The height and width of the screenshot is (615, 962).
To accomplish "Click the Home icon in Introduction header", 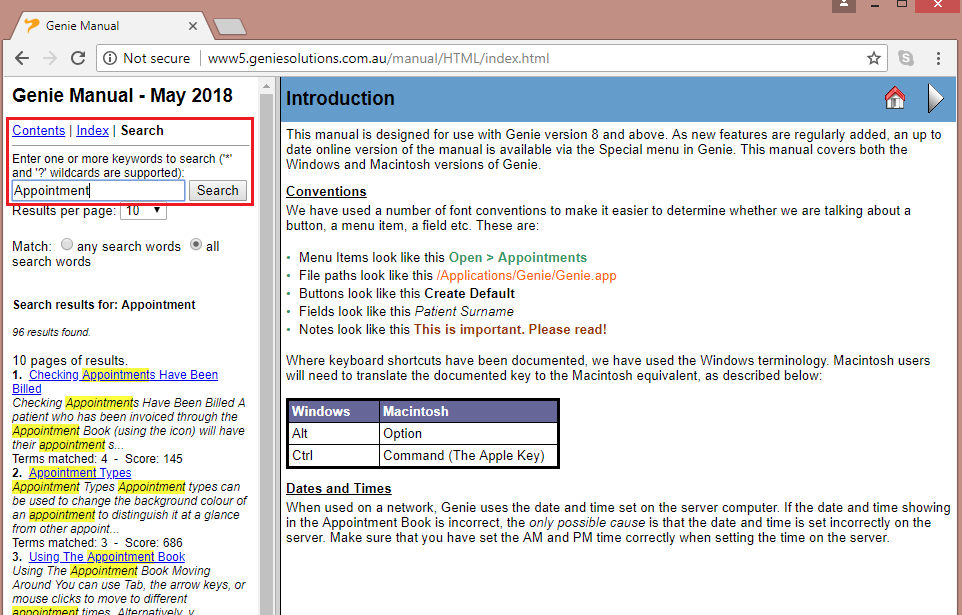I will point(895,98).
